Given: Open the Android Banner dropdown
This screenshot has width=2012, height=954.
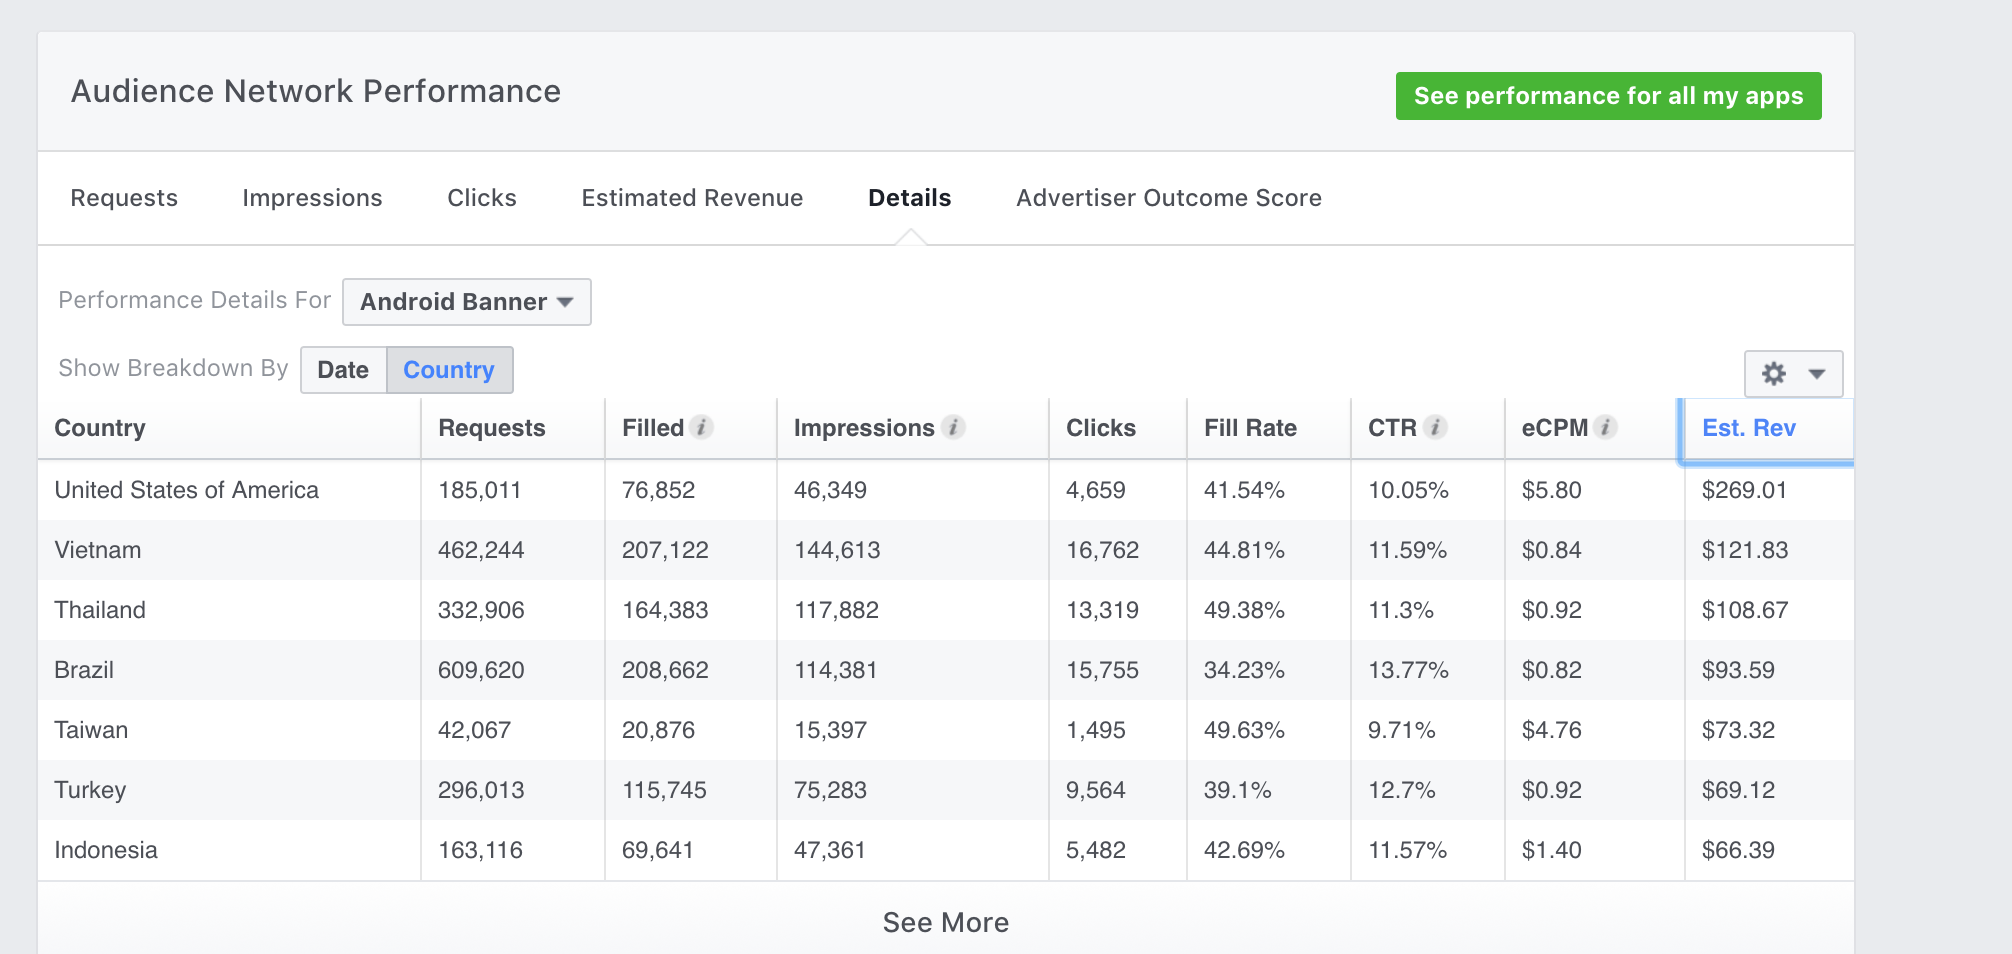Looking at the screenshot, I should [x=466, y=302].
